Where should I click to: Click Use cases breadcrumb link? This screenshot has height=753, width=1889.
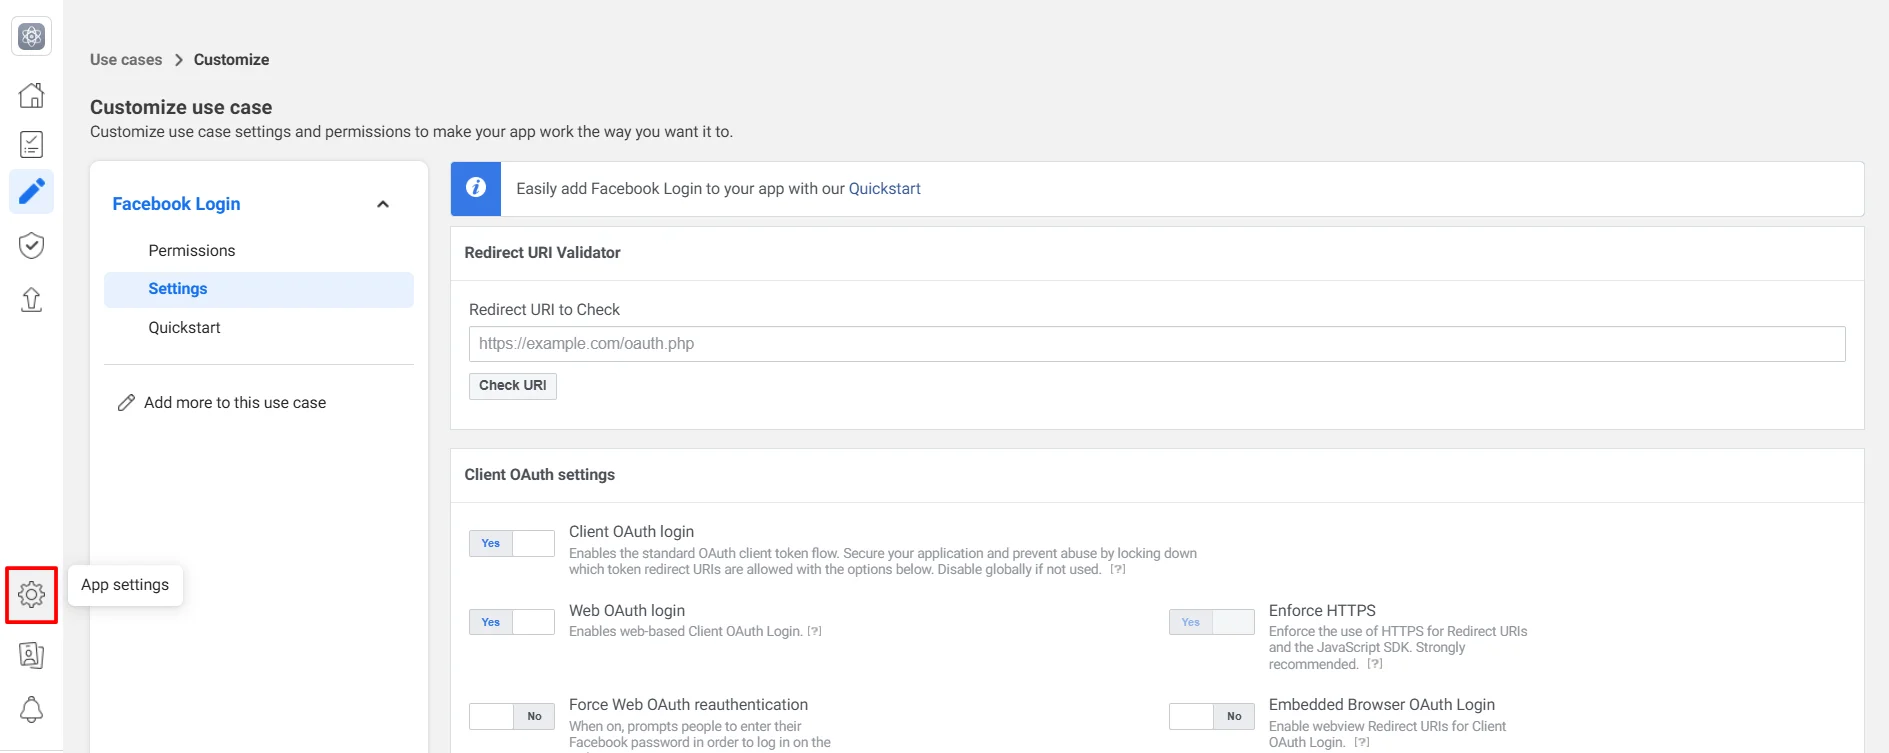click(x=126, y=60)
